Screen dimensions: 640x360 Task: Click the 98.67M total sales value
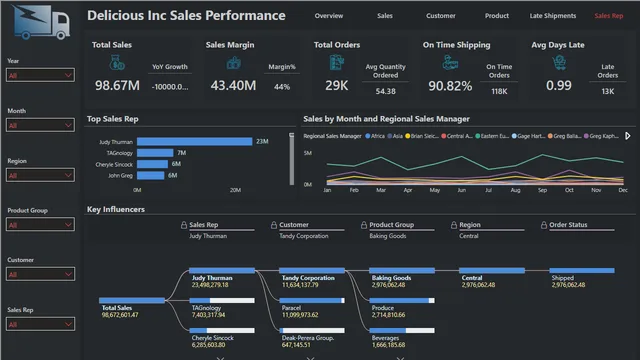(x=117, y=86)
